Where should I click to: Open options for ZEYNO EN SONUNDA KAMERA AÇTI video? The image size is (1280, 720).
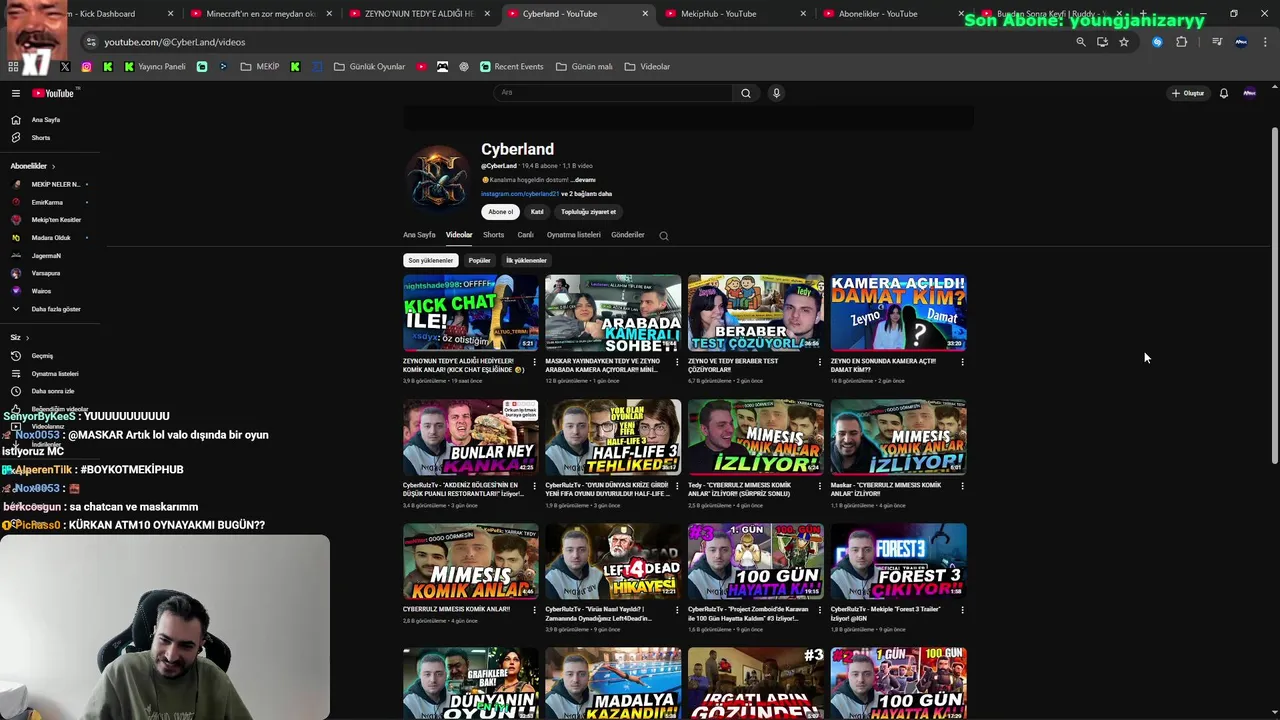pyautogui.click(x=962, y=362)
